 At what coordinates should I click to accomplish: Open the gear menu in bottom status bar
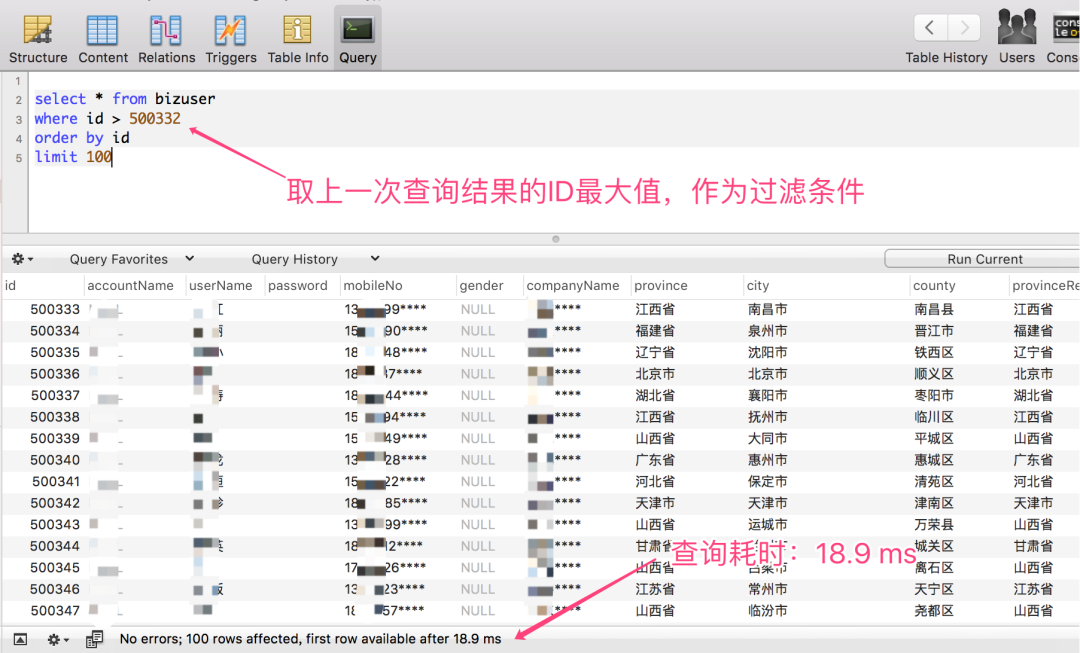(58, 639)
